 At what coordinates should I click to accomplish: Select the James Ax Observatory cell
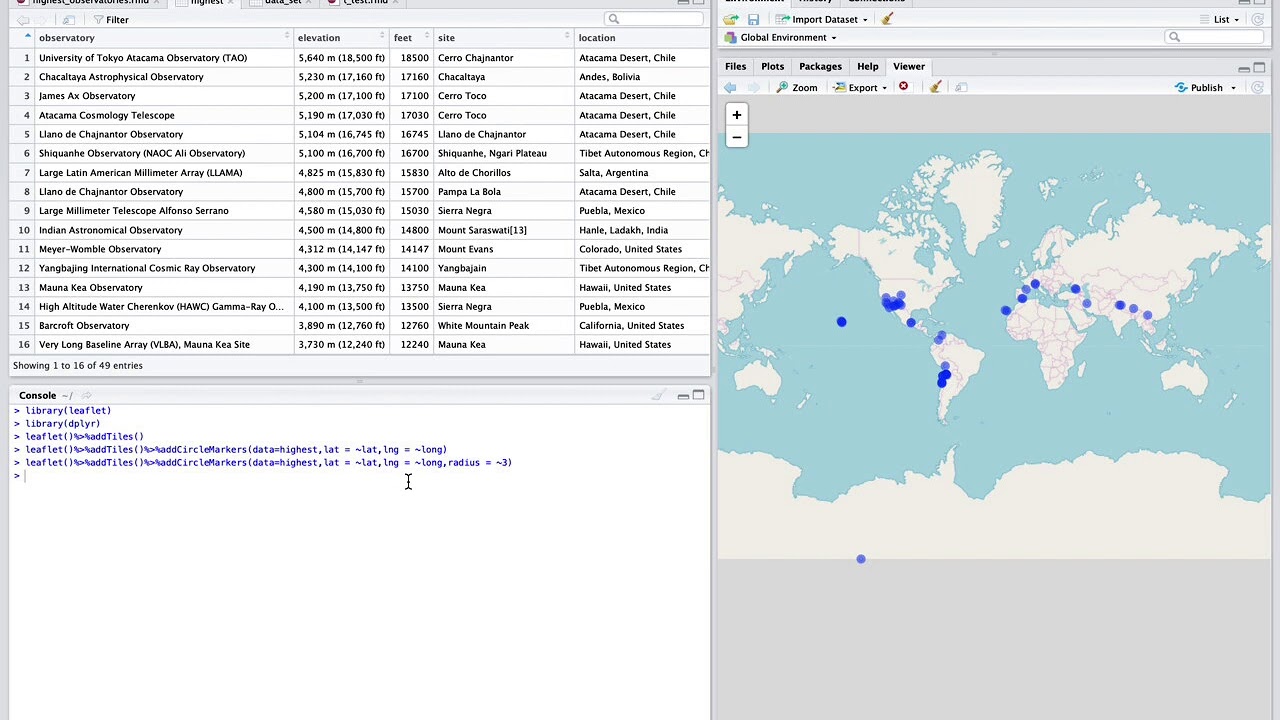[x=164, y=96]
